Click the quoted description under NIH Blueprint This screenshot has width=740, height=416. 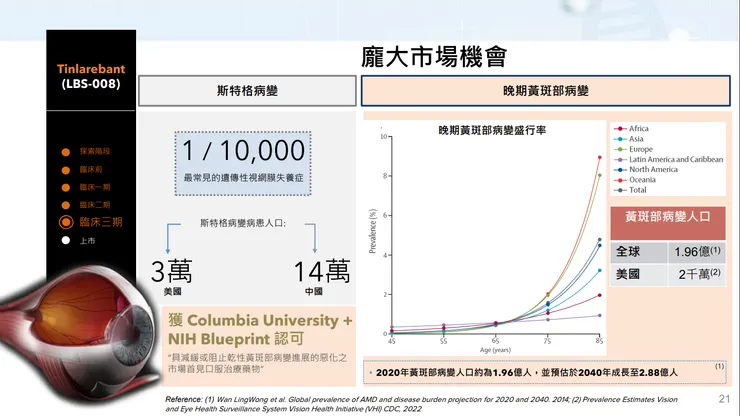click(x=258, y=364)
